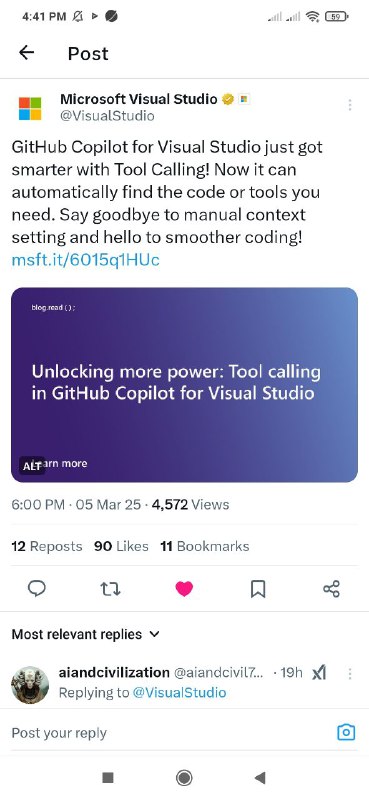Open the msft.it/6015q1HUc link
This screenshot has width=369, height=800.
click(85, 260)
